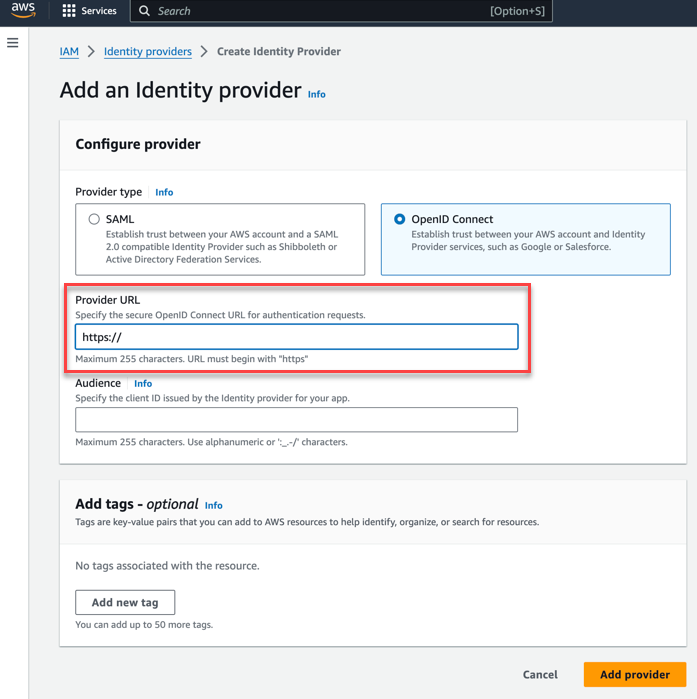
Task: Go to IAM breadcrumb link
Action: pos(69,52)
